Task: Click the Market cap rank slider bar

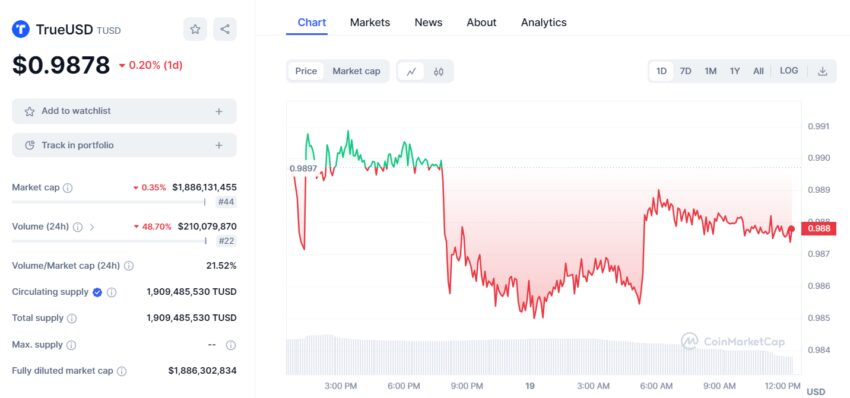Action: pos(109,202)
